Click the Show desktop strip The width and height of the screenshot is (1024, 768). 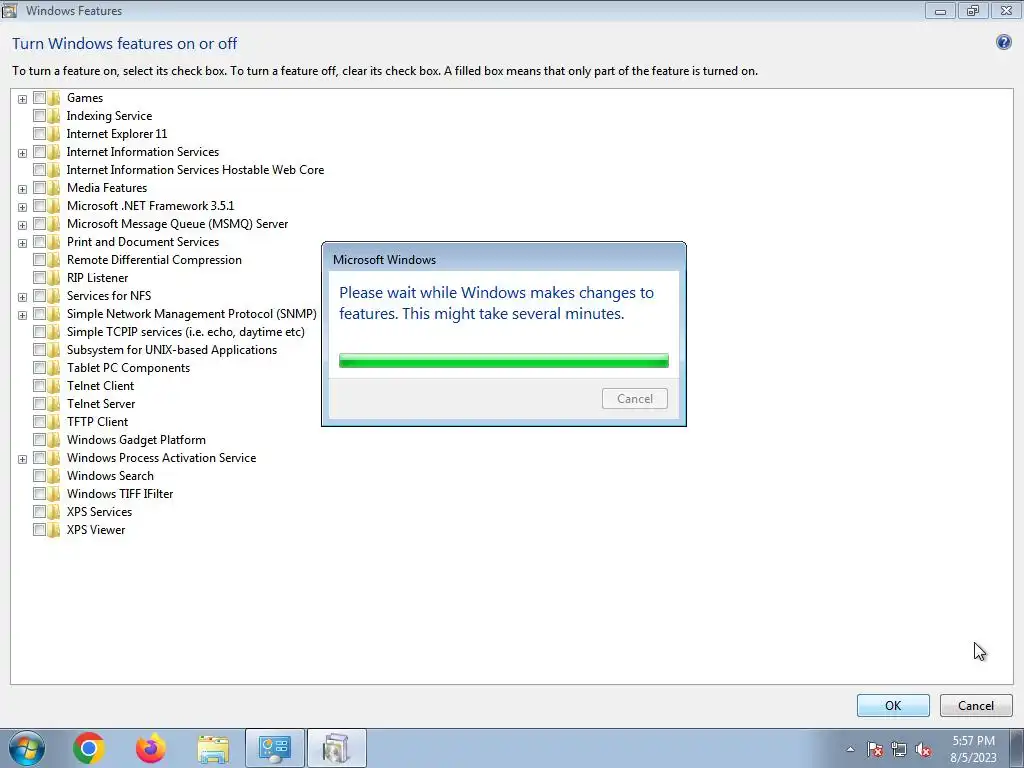pyautogui.click(x=1017, y=748)
